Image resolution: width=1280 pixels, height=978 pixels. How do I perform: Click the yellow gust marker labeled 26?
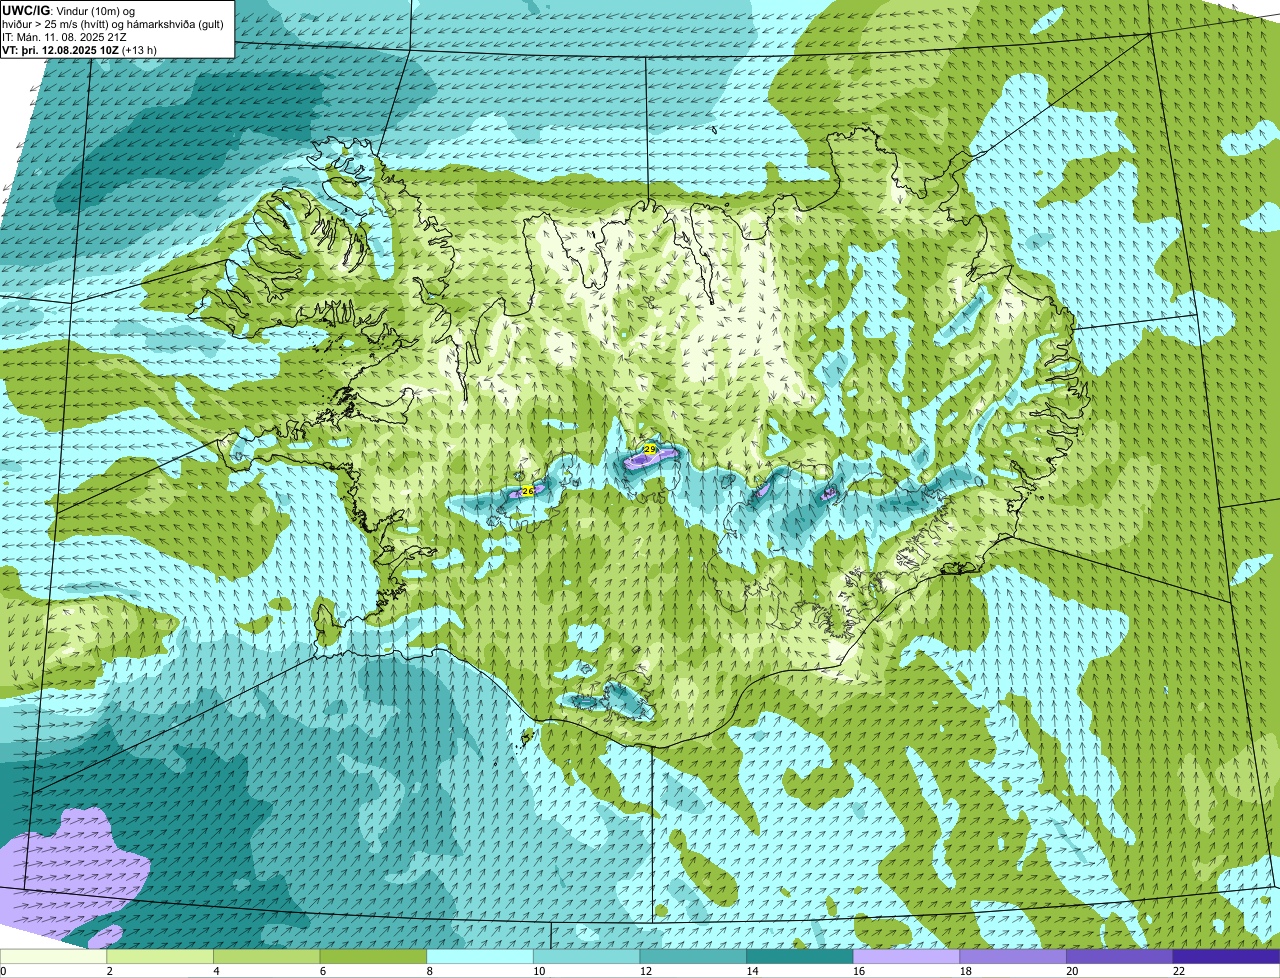tap(527, 491)
